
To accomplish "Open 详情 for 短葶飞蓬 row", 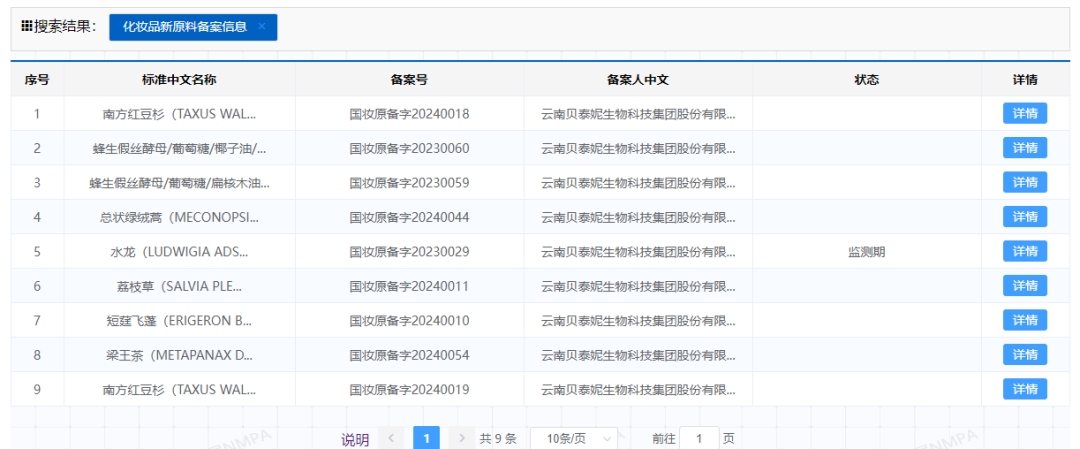I will pyautogui.click(x=1024, y=320).
